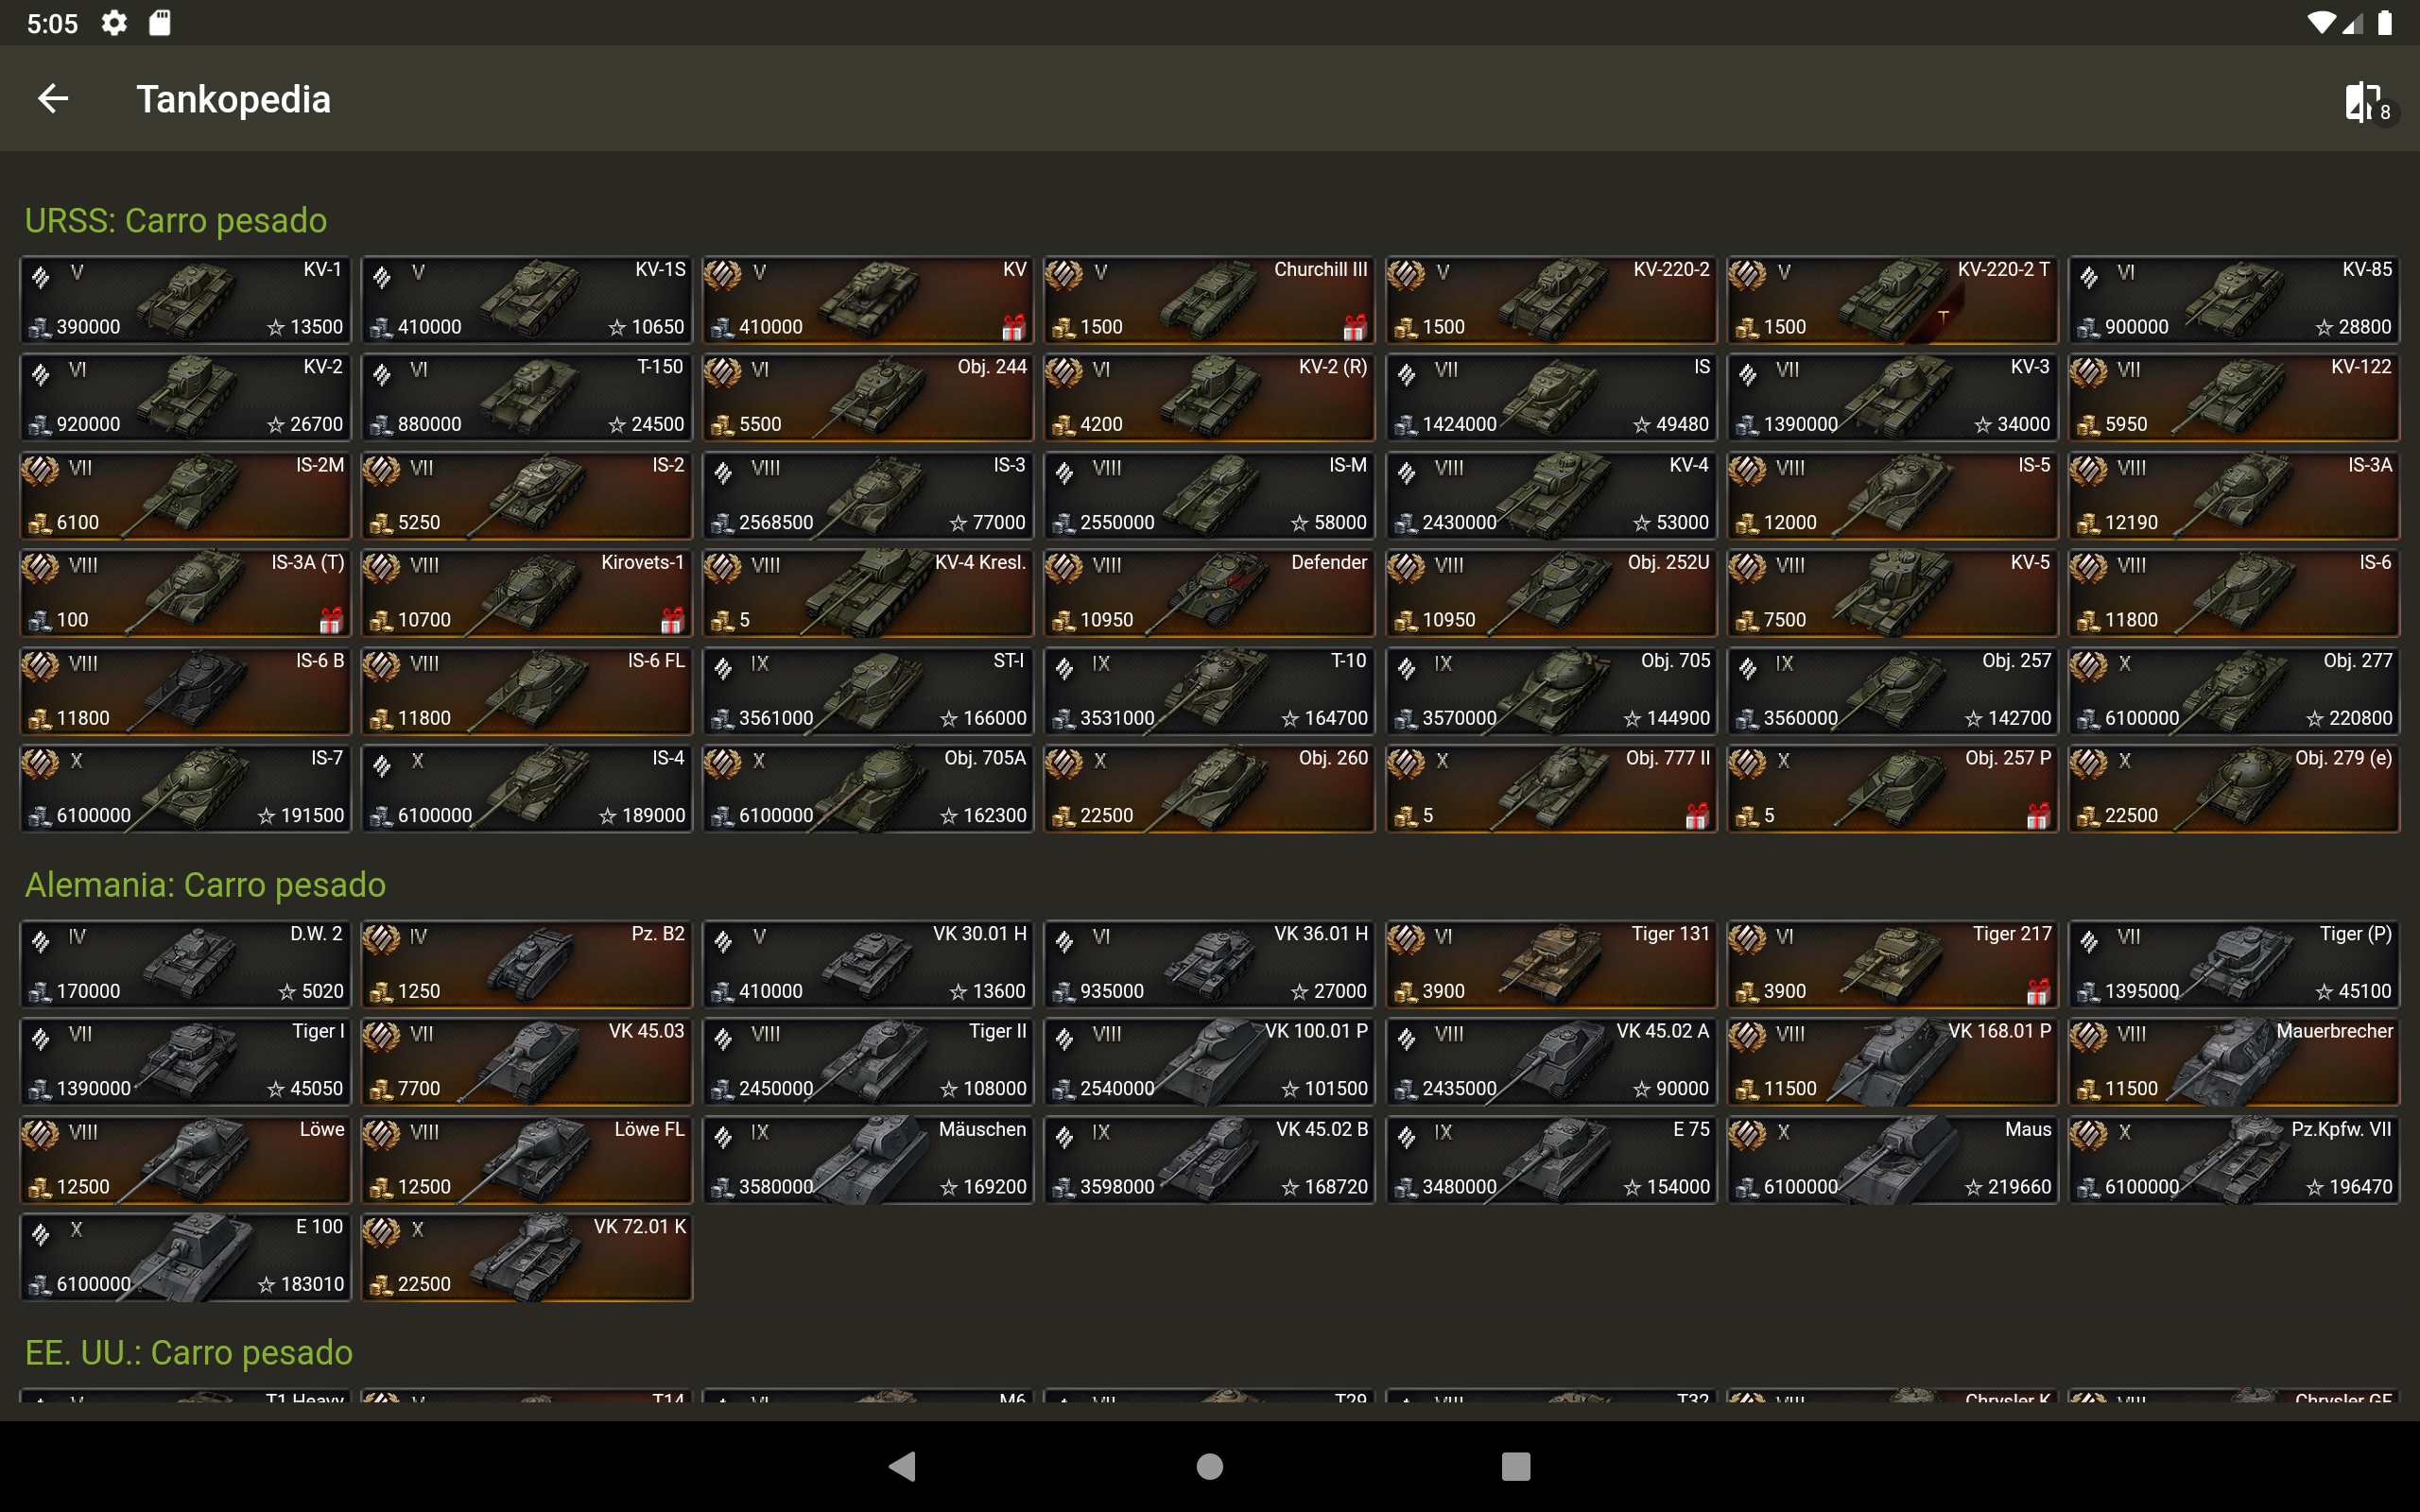Open the IS-M tank card

1210,495
